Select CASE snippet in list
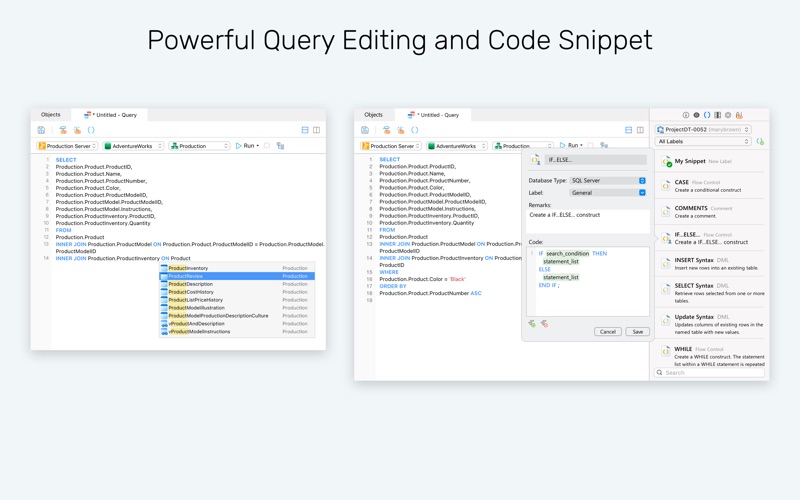This screenshot has height=500, width=800. 711,186
